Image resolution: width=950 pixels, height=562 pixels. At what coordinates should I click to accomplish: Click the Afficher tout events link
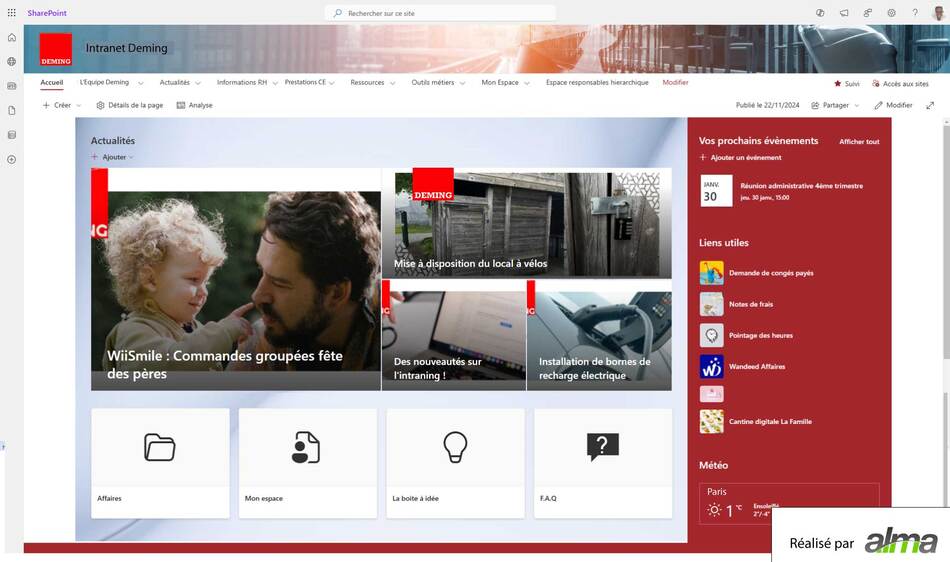859,142
